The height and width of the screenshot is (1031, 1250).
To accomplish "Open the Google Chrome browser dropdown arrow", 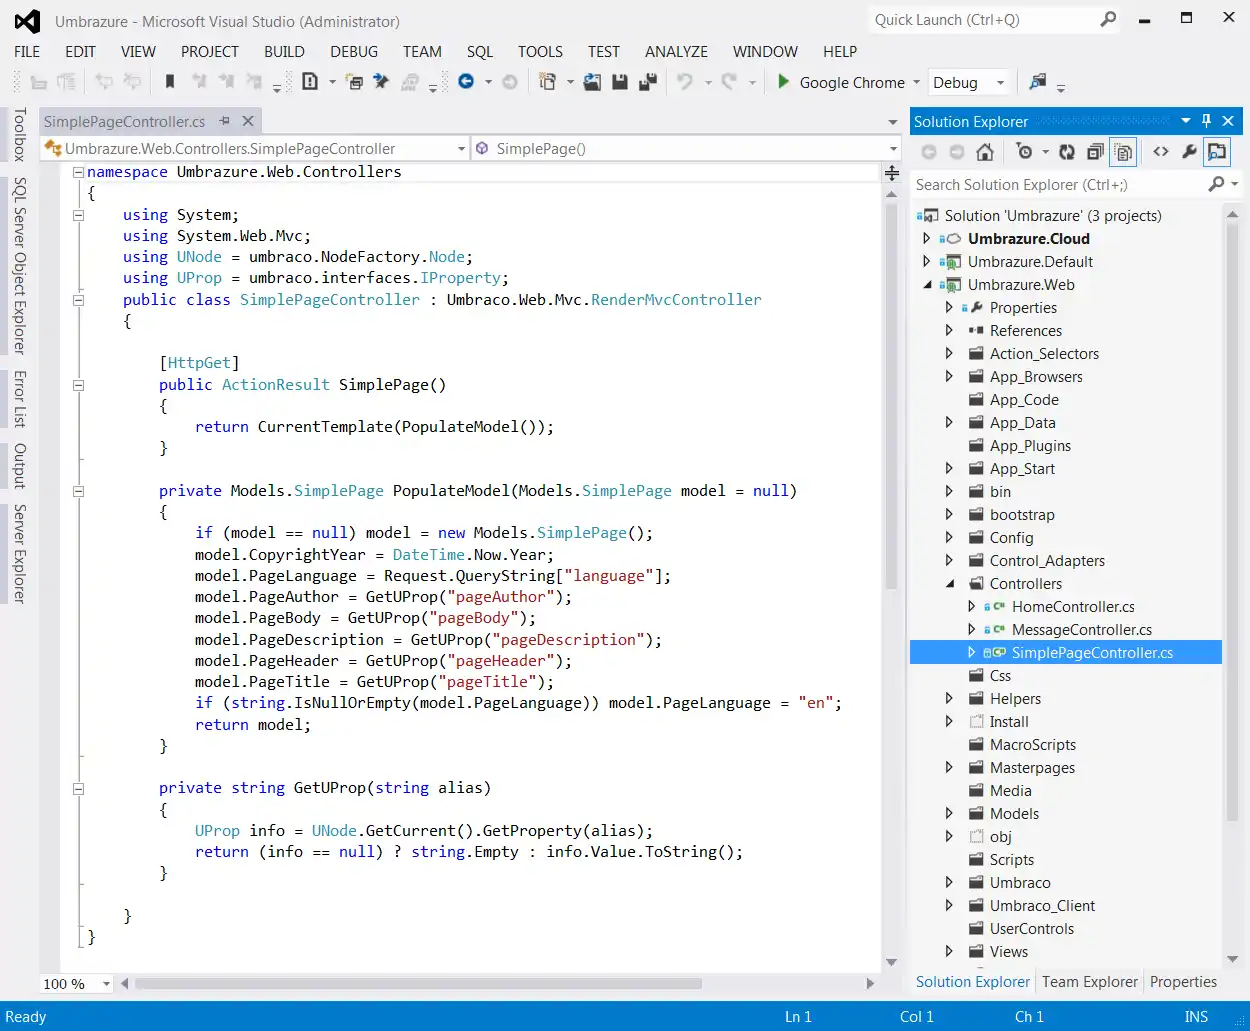I will tap(916, 82).
